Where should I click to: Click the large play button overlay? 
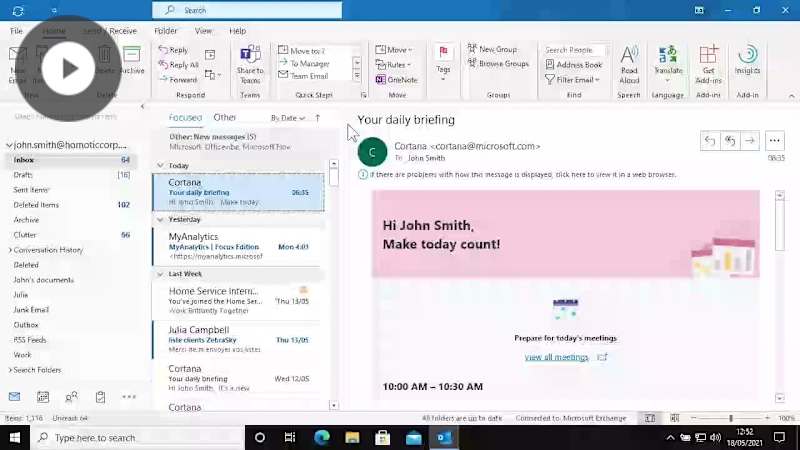coord(68,68)
